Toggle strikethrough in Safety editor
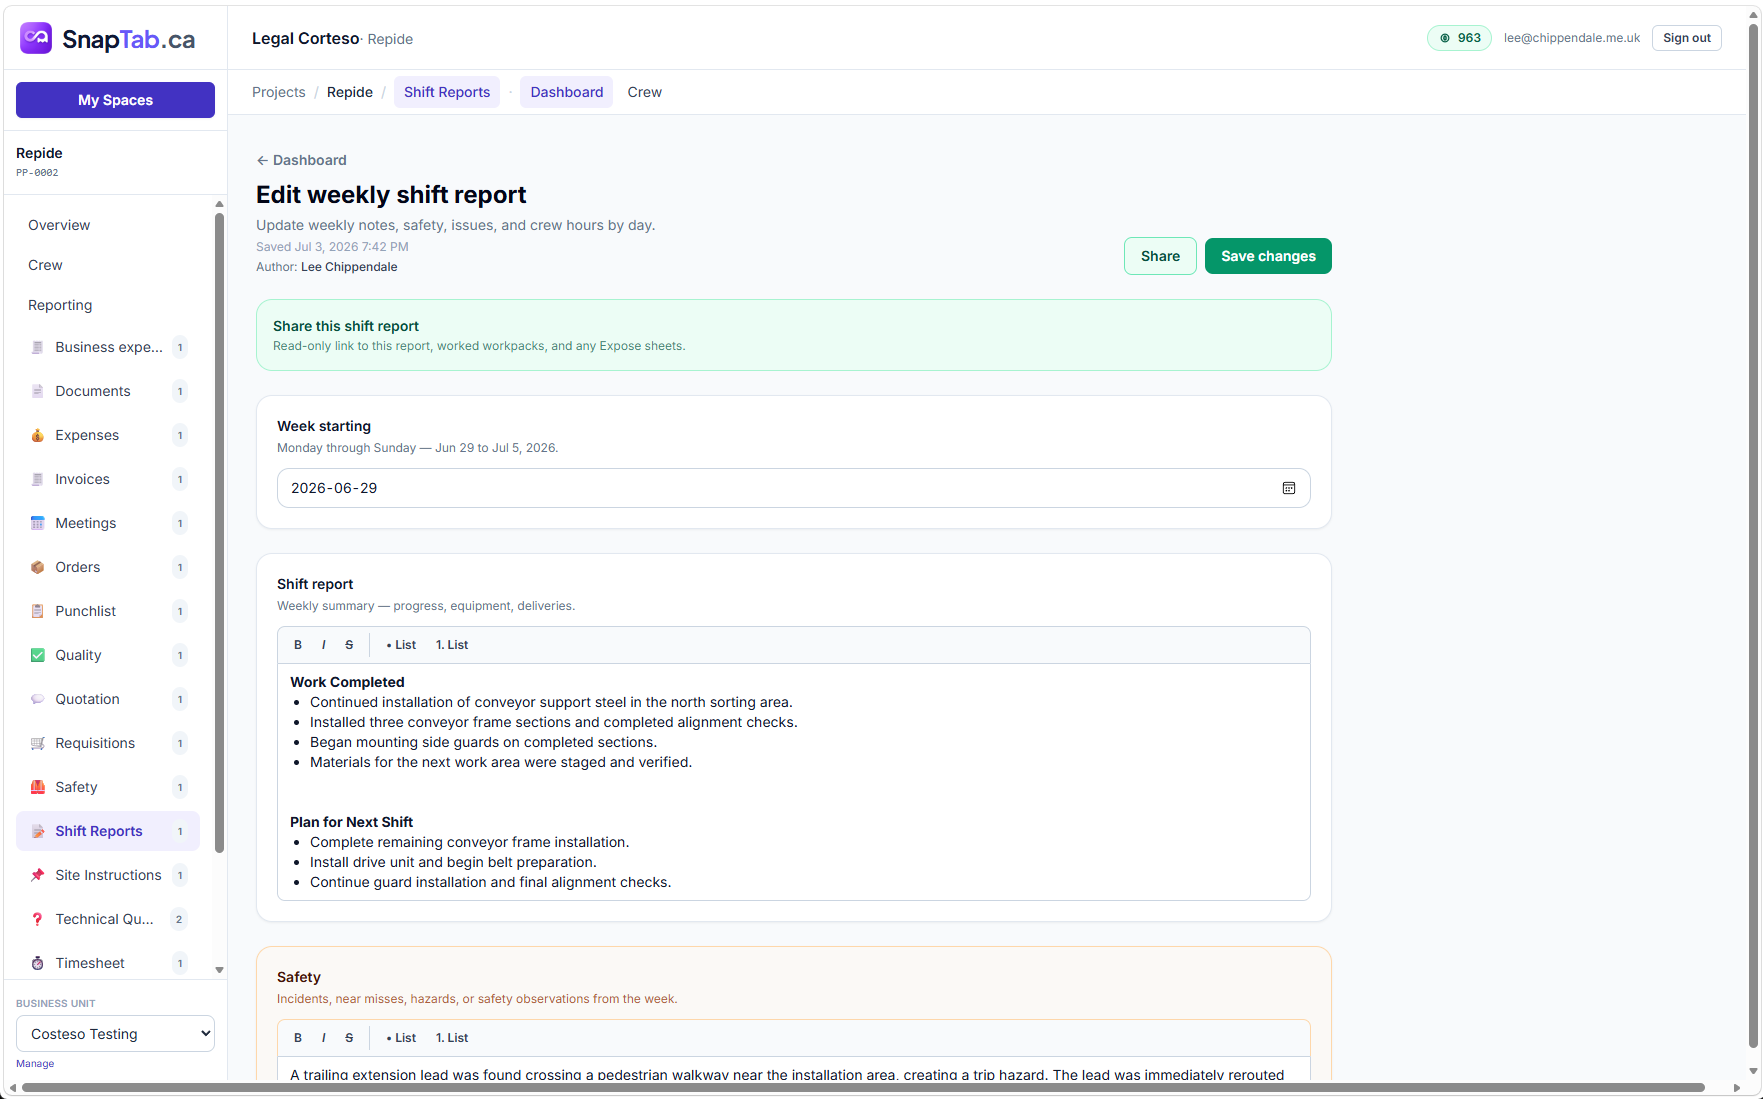The width and height of the screenshot is (1763, 1099). pyautogui.click(x=349, y=1038)
